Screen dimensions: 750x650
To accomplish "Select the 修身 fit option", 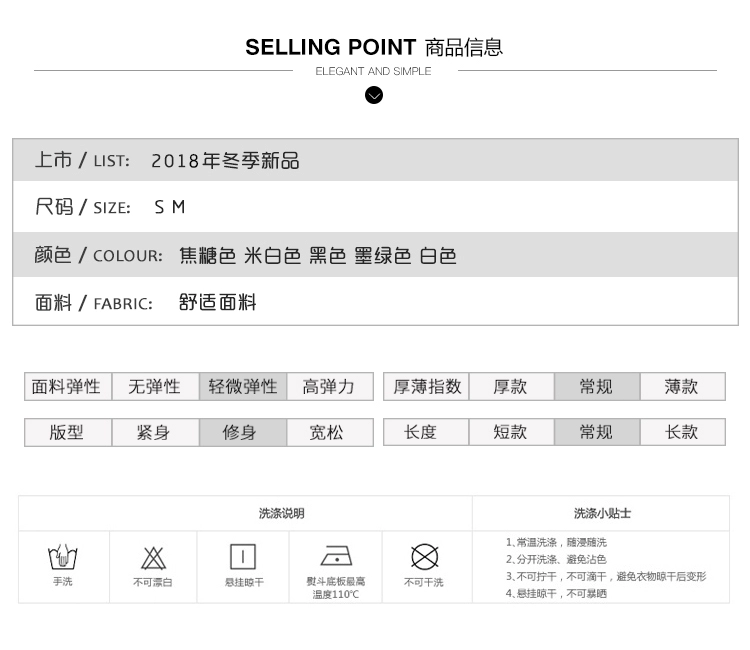I will coord(240,432).
